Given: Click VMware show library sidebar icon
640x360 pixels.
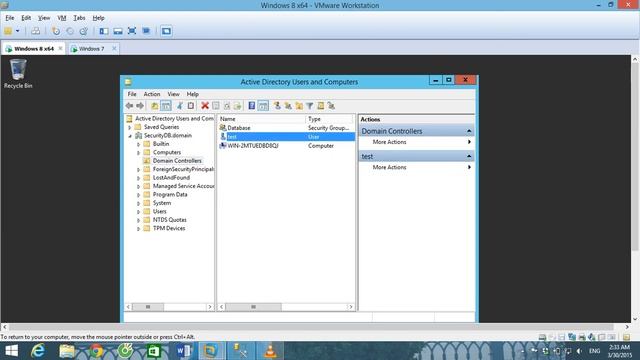Looking at the screenshot, I should [104, 31].
